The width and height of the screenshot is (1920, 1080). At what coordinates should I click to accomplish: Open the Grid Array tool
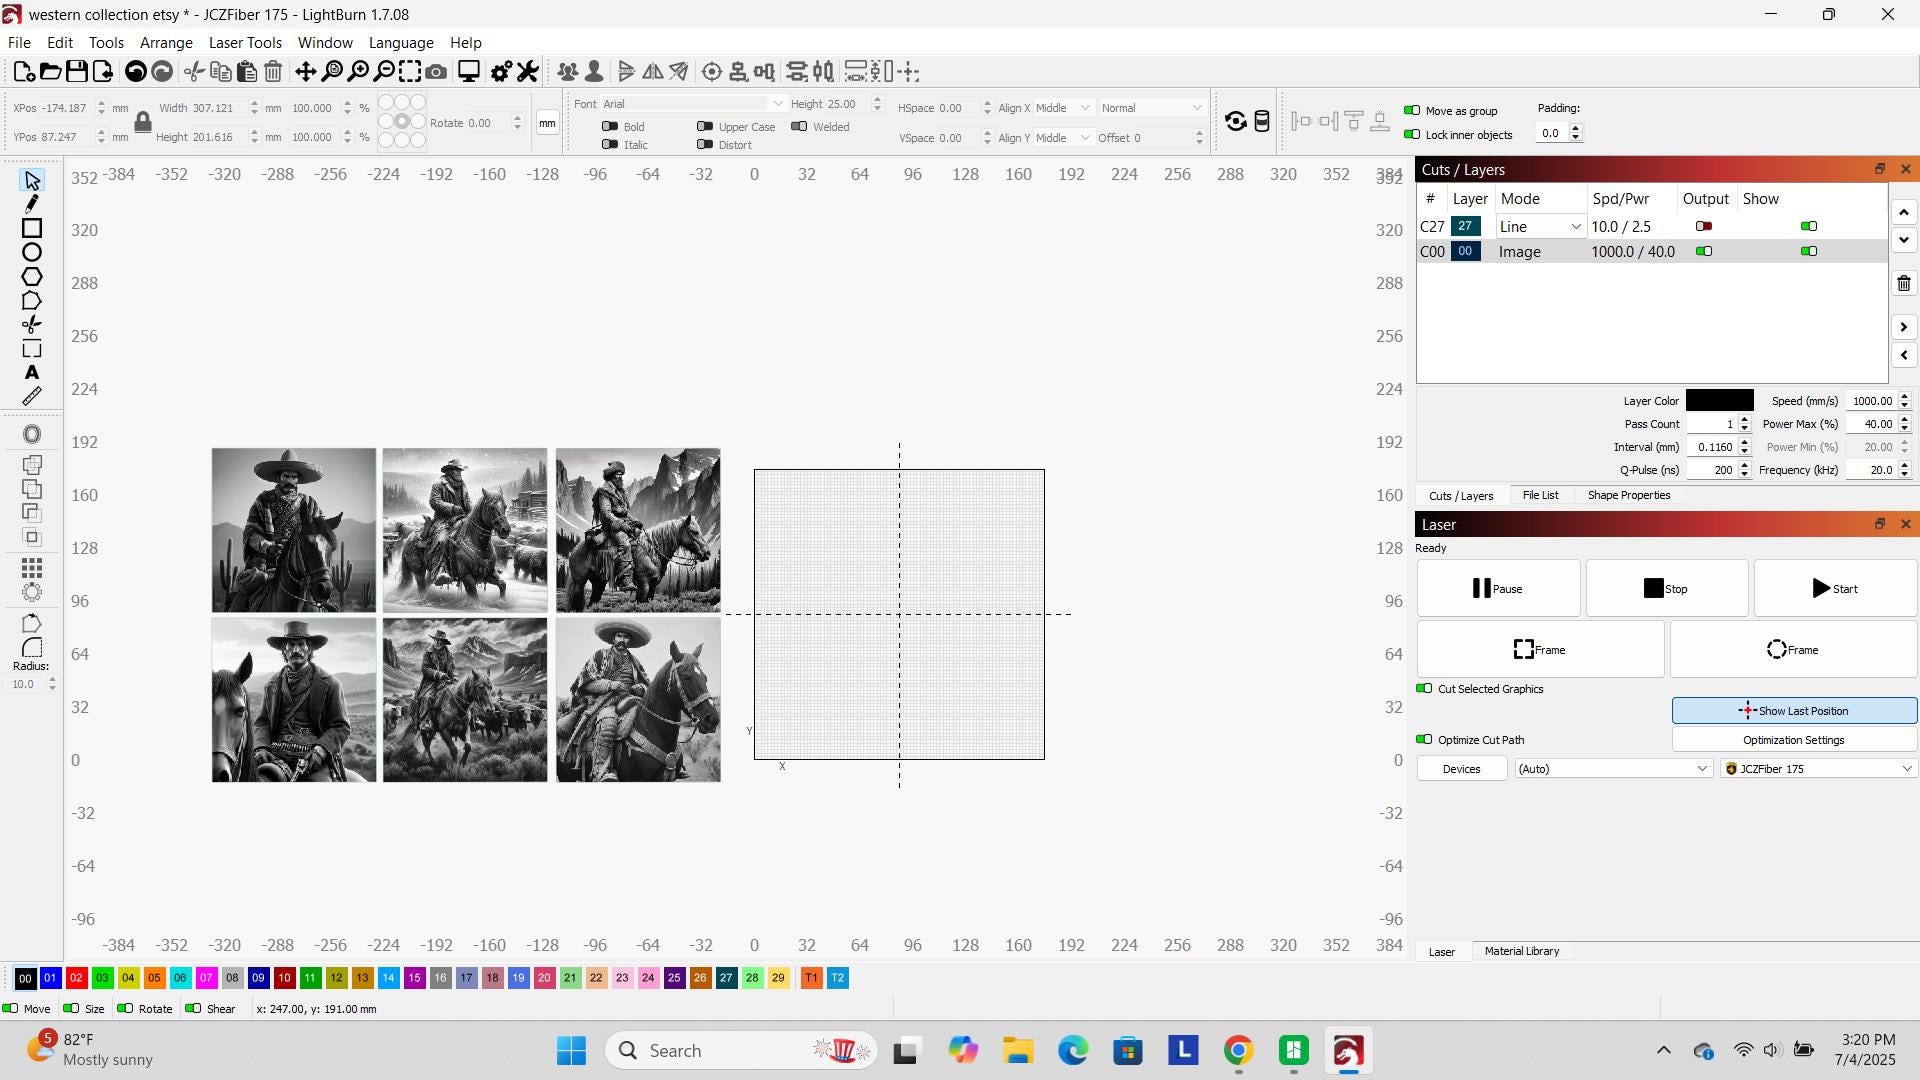pyautogui.click(x=32, y=567)
